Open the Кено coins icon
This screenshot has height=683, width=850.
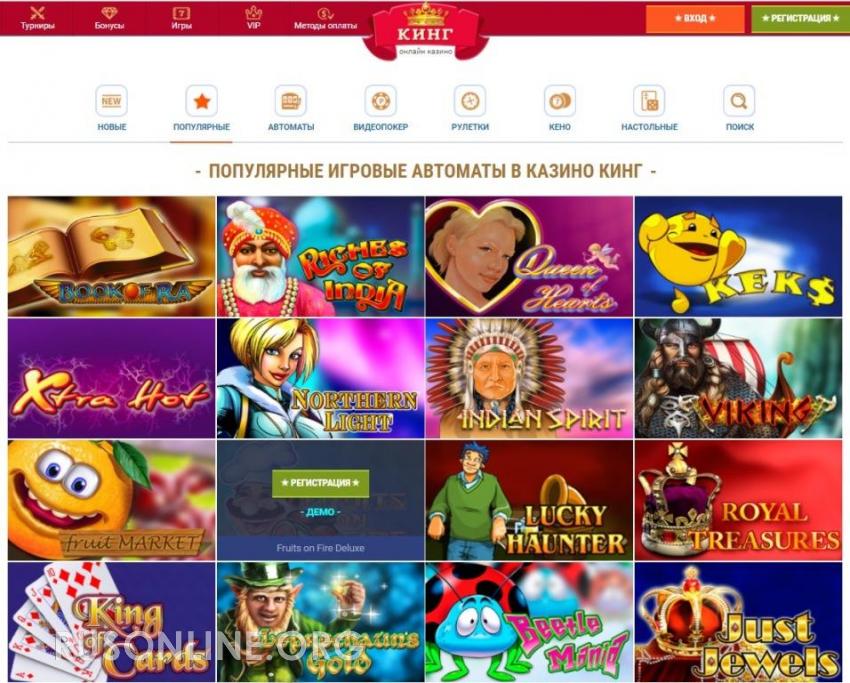(x=559, y=101)
